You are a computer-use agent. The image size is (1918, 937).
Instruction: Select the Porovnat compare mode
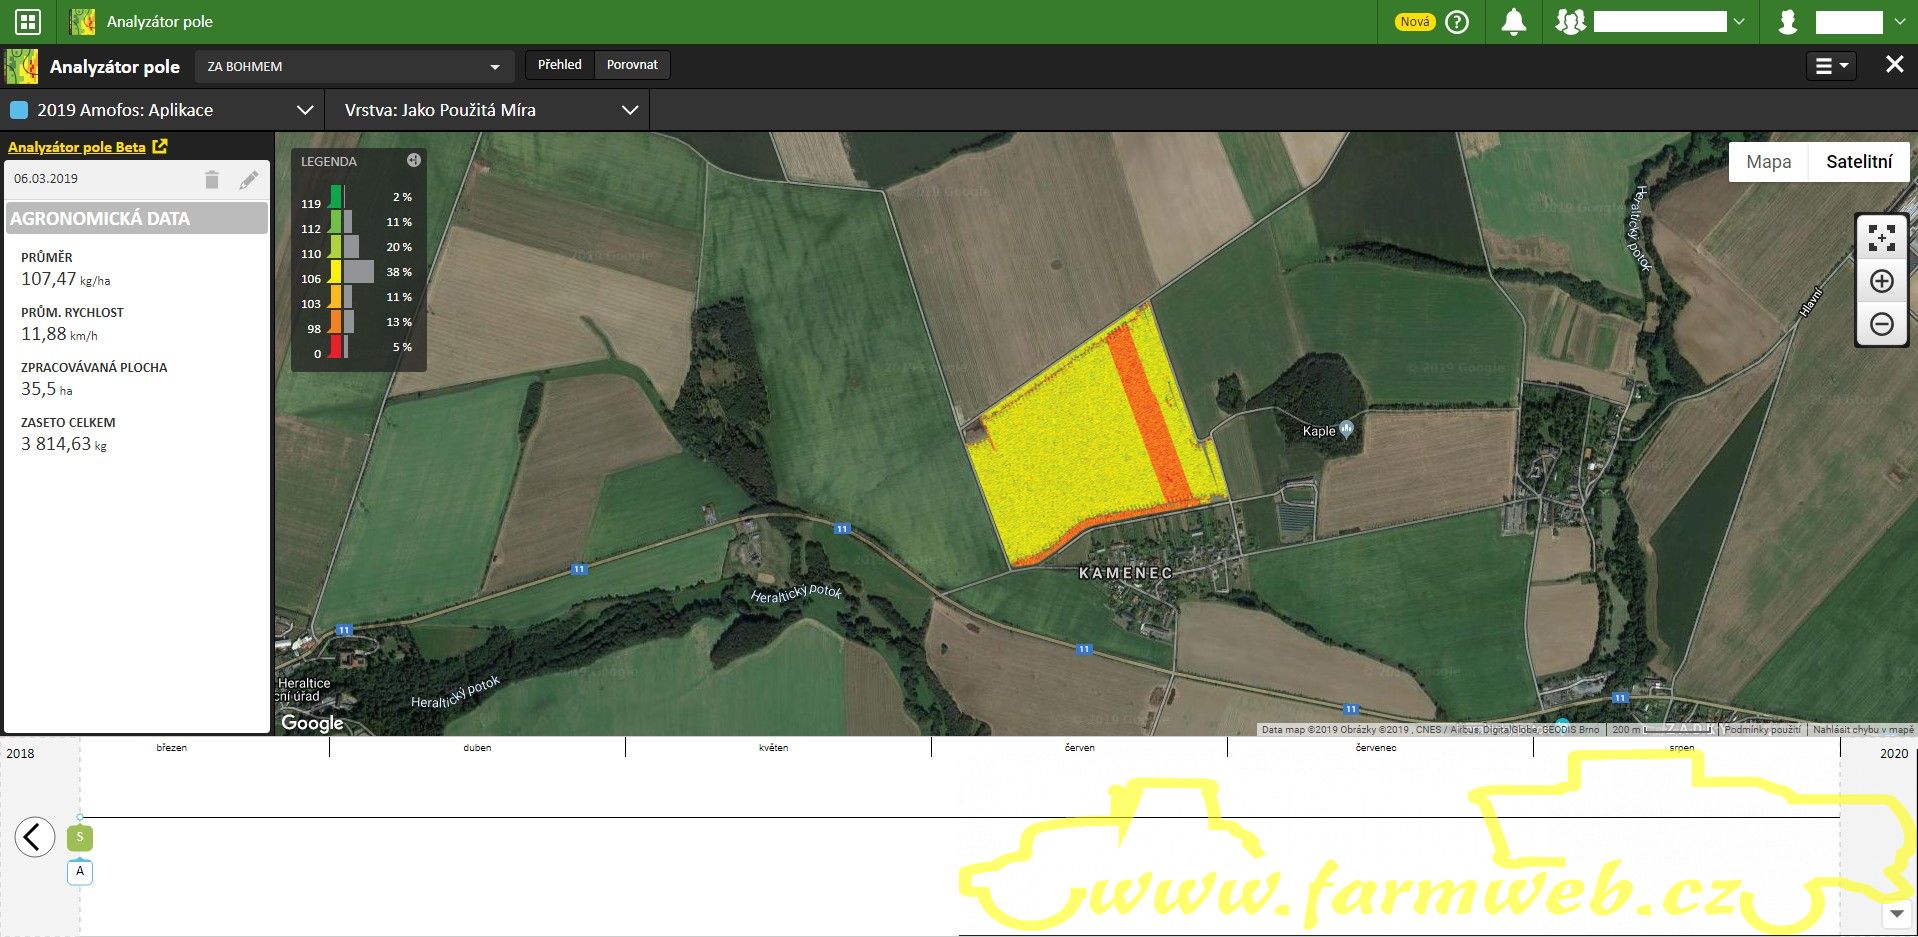(x=632, y=65)
